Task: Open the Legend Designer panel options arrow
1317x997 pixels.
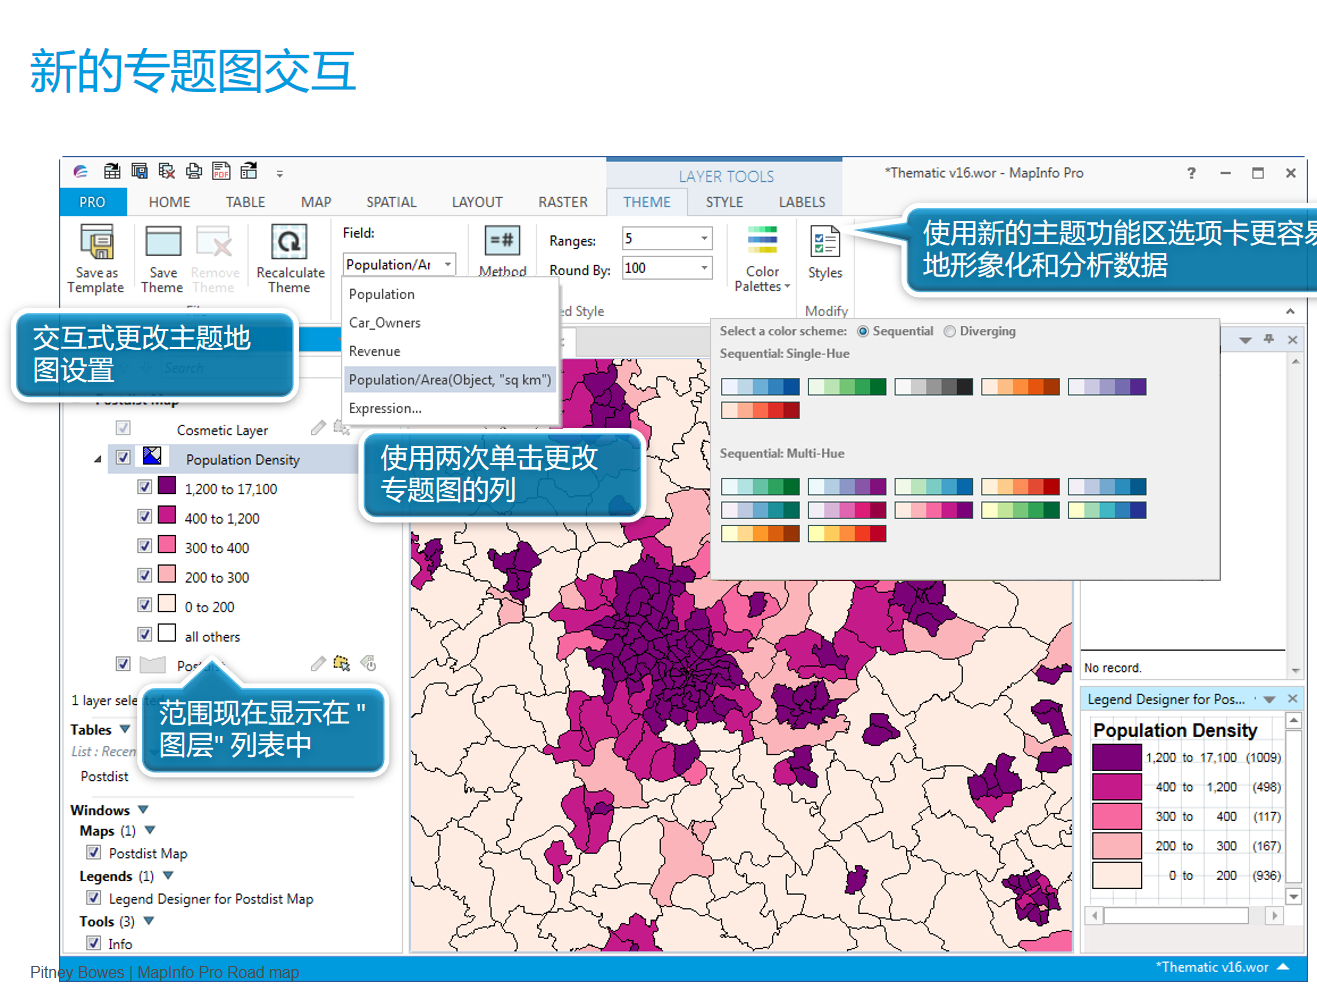Action: click(1269, 699)
